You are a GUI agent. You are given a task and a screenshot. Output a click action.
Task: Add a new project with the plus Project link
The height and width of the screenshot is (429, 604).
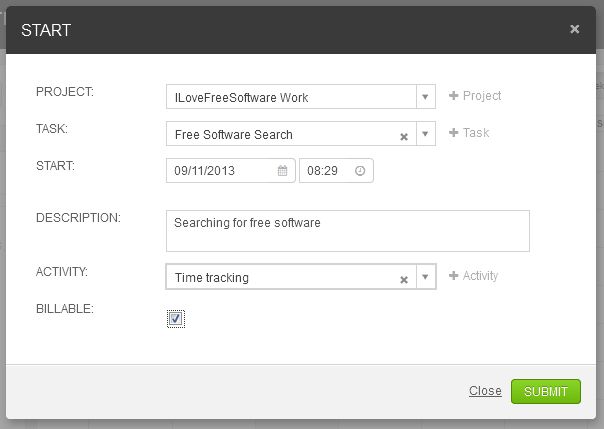tap(476, 96)
